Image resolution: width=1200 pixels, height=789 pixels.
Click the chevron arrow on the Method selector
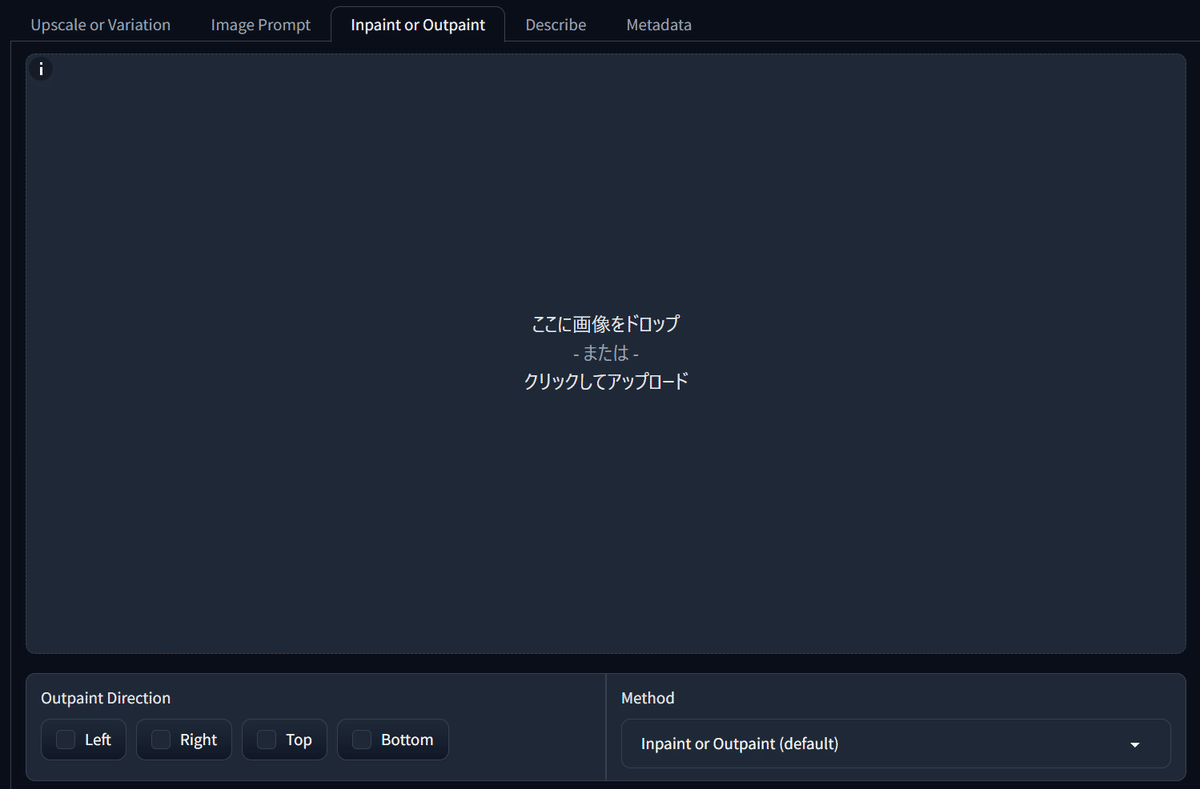(x=1134, y=744)
